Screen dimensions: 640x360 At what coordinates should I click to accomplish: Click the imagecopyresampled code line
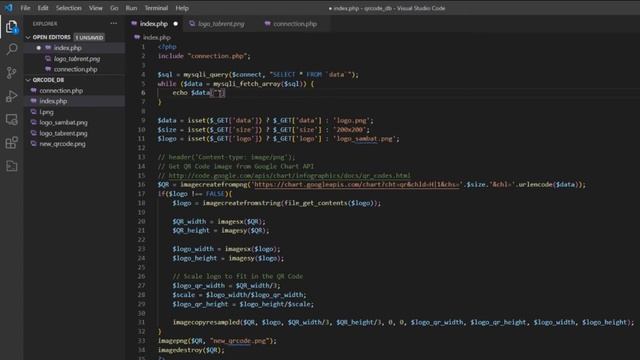(403, 322)
